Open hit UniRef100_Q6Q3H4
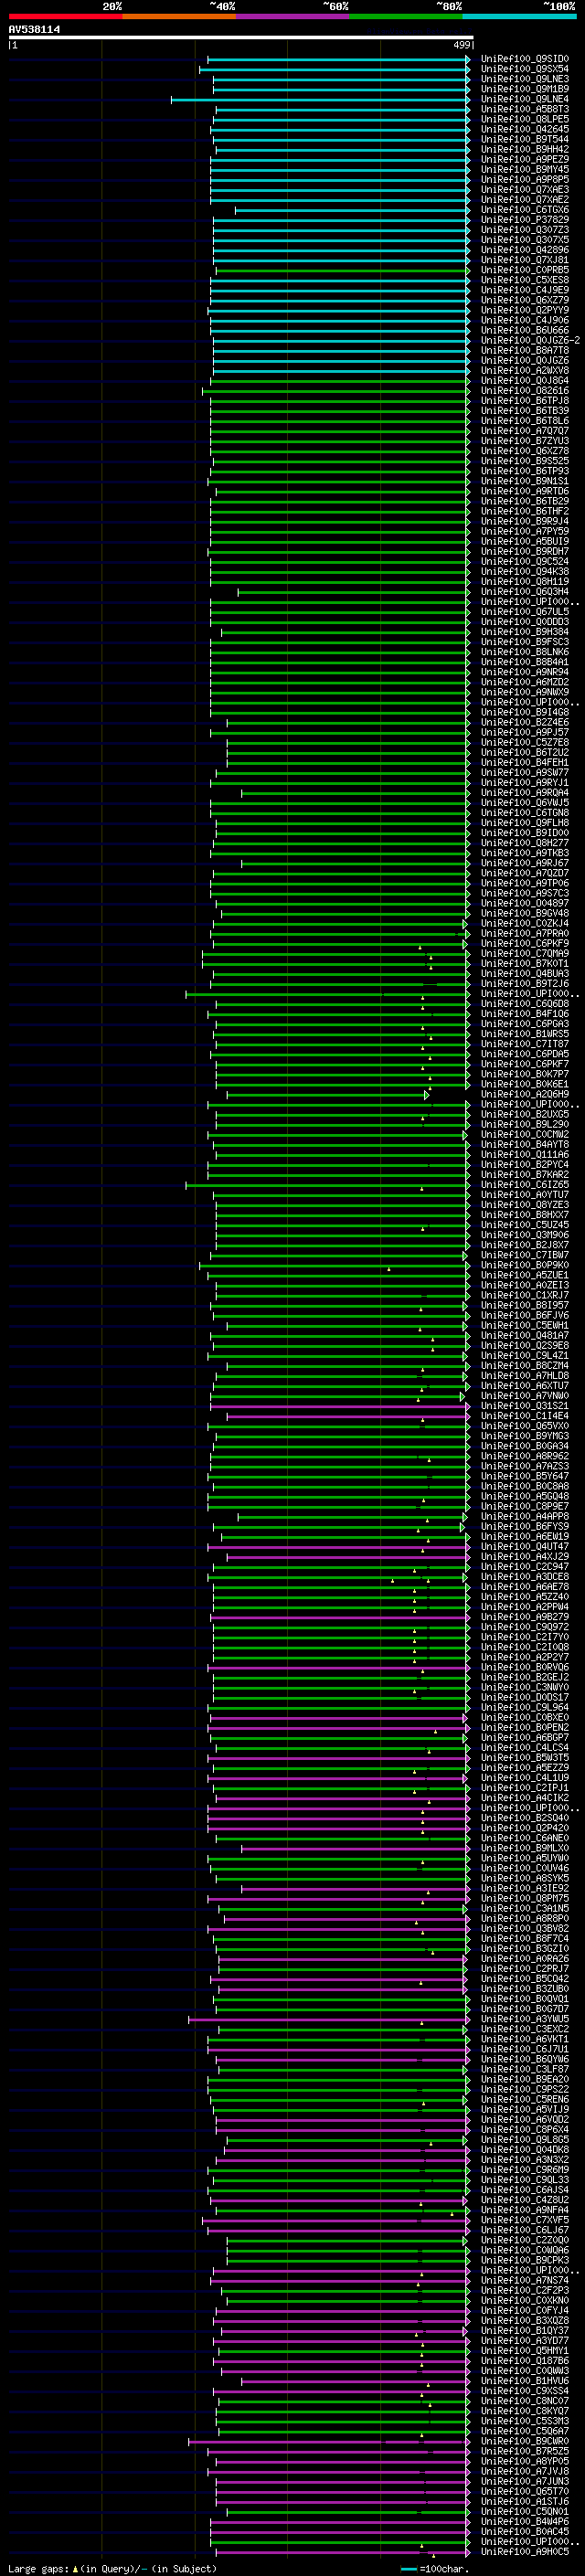This screenshot has height=2576, width=585. click(x=525, y=592)
